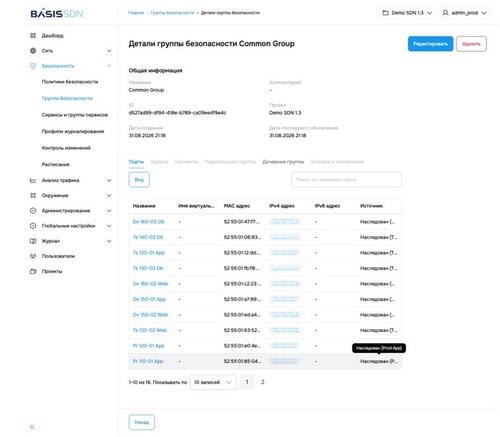
Task: Go to page 2 of ports
Action: pyautogui.click(x=262, y=382)
